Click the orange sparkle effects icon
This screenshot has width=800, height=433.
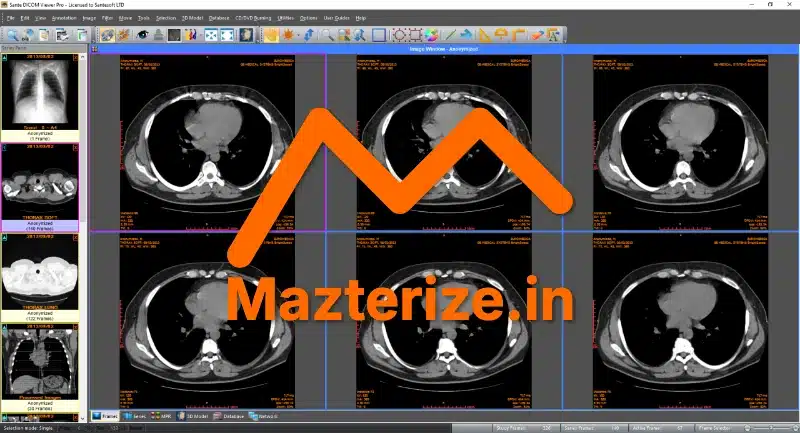tap(124, 35)
